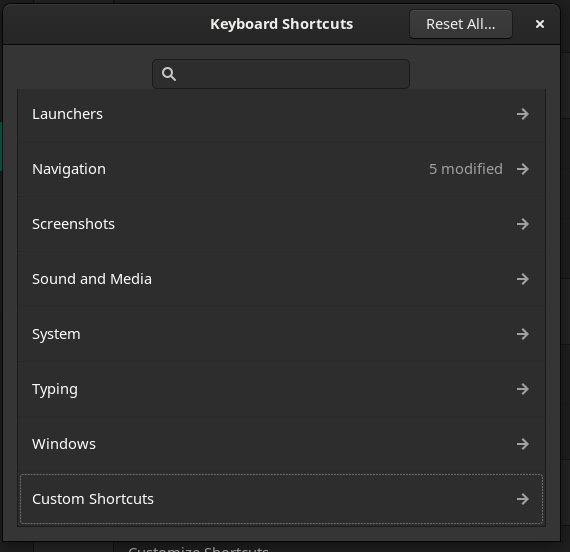This screenshot has height=552, width=570.
Task: Open the Typing shortcuts category
Action: click(281, 389)
